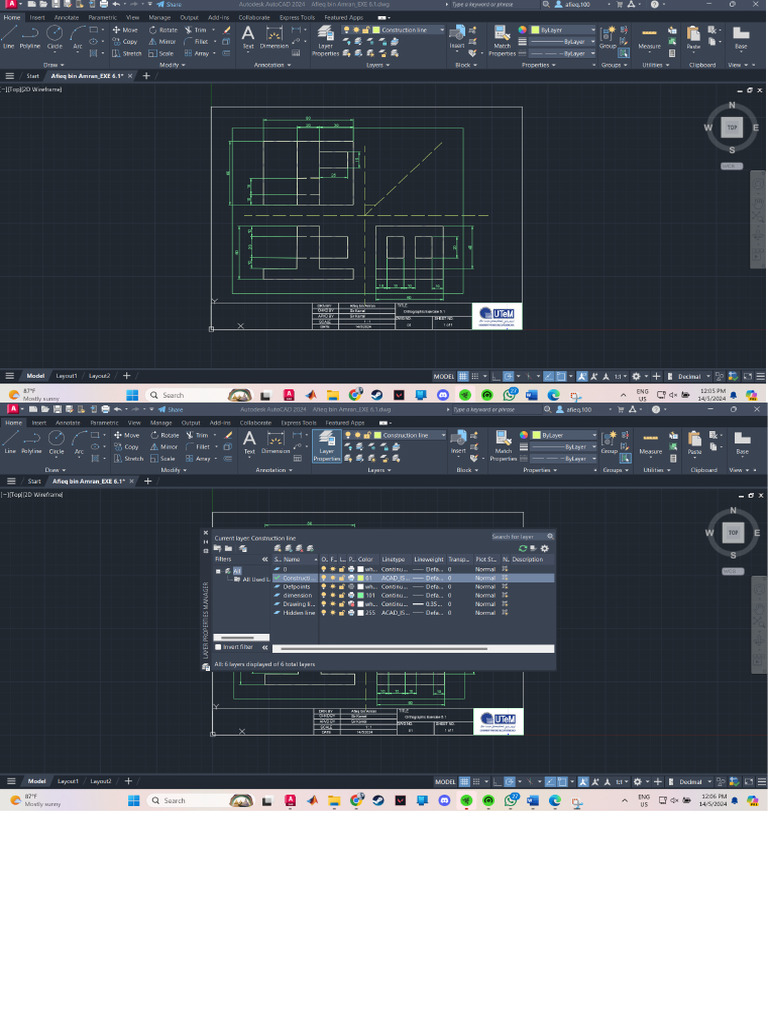Screen dimensions: 768x1024
Task: Open Start tab in upper AutoCAD window
Action: (33, 76)
